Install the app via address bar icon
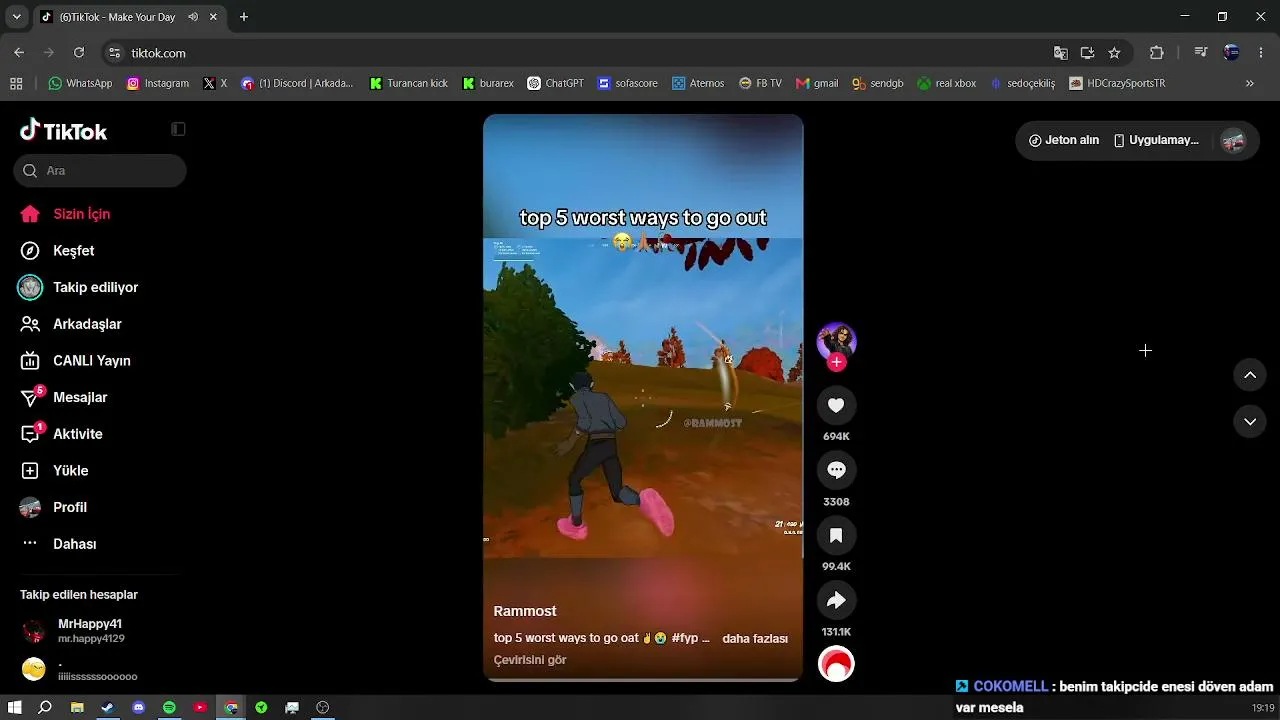 coord(1088,53)
